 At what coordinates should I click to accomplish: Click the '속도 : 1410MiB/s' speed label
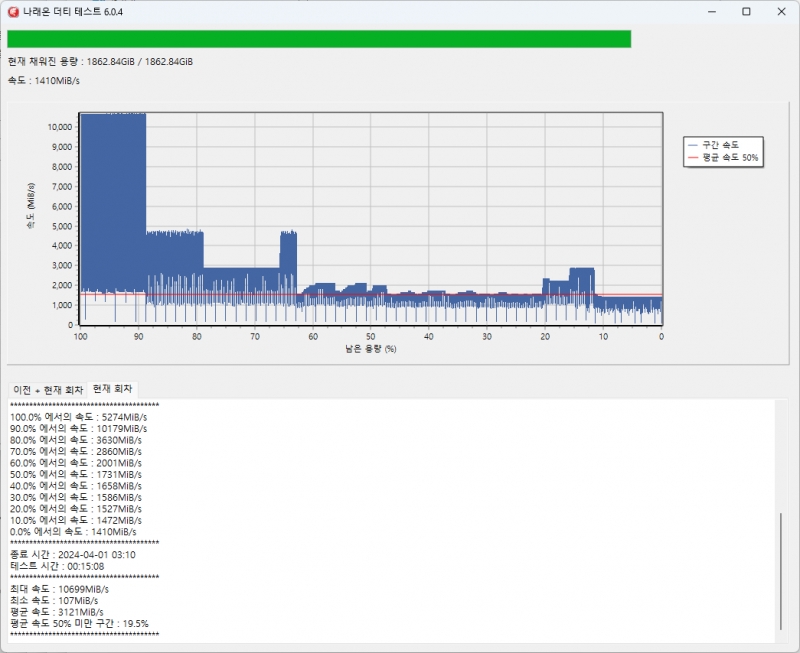pyautogui.click(x=43, y=81)
